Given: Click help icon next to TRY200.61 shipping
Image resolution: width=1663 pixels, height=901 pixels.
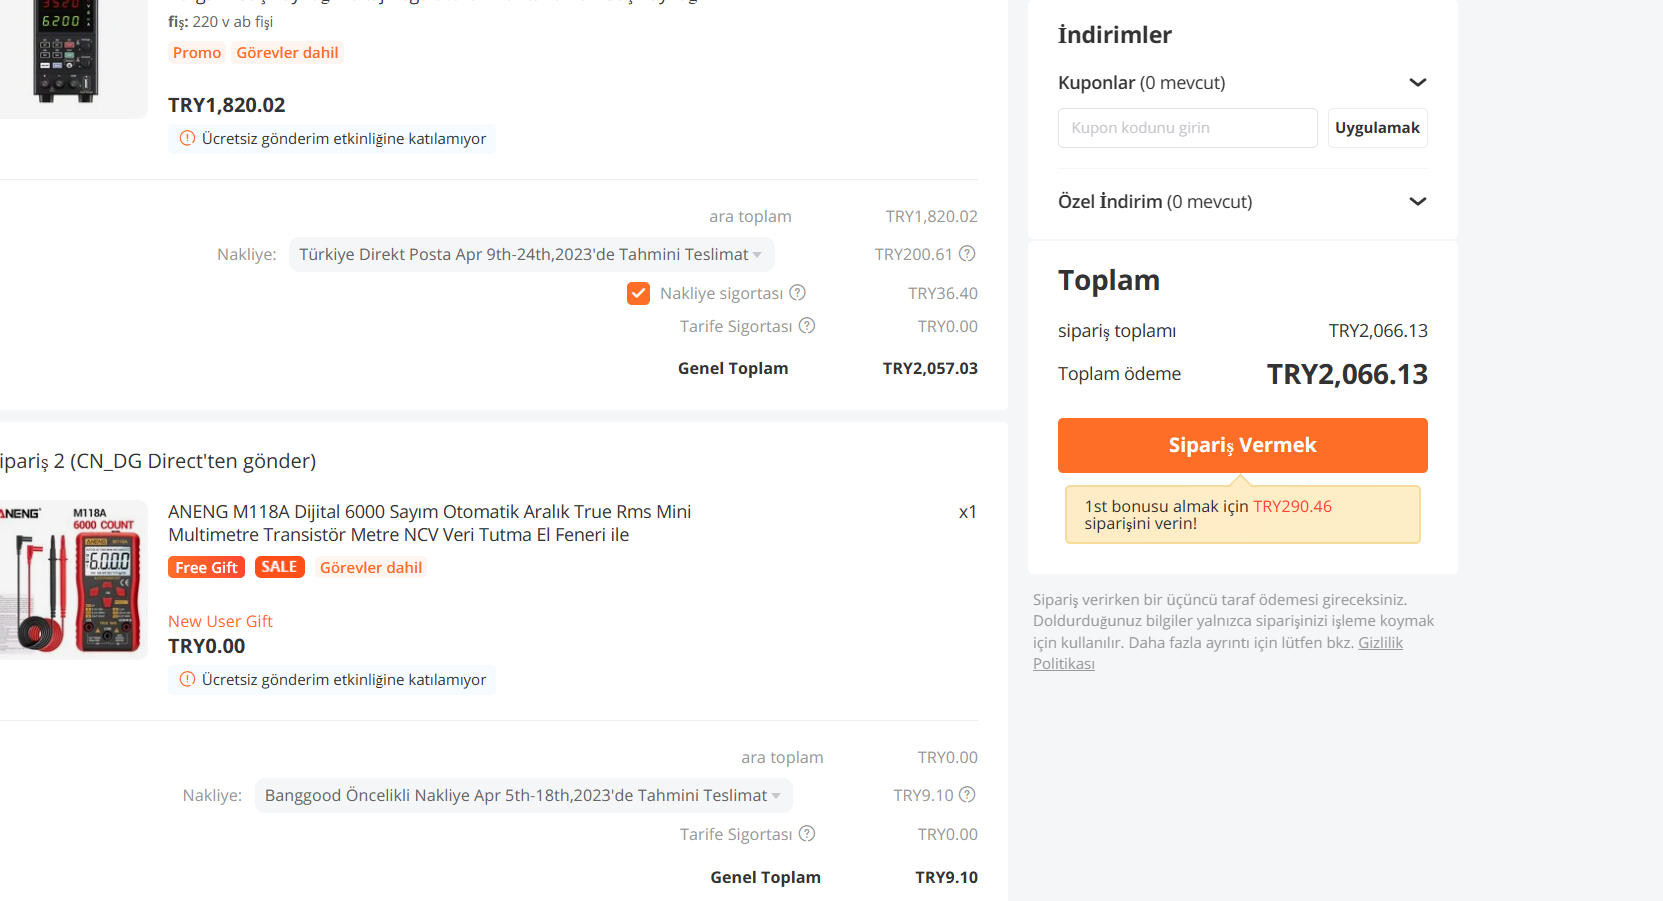Looking at the screenshot, I should tap(967, 254).
